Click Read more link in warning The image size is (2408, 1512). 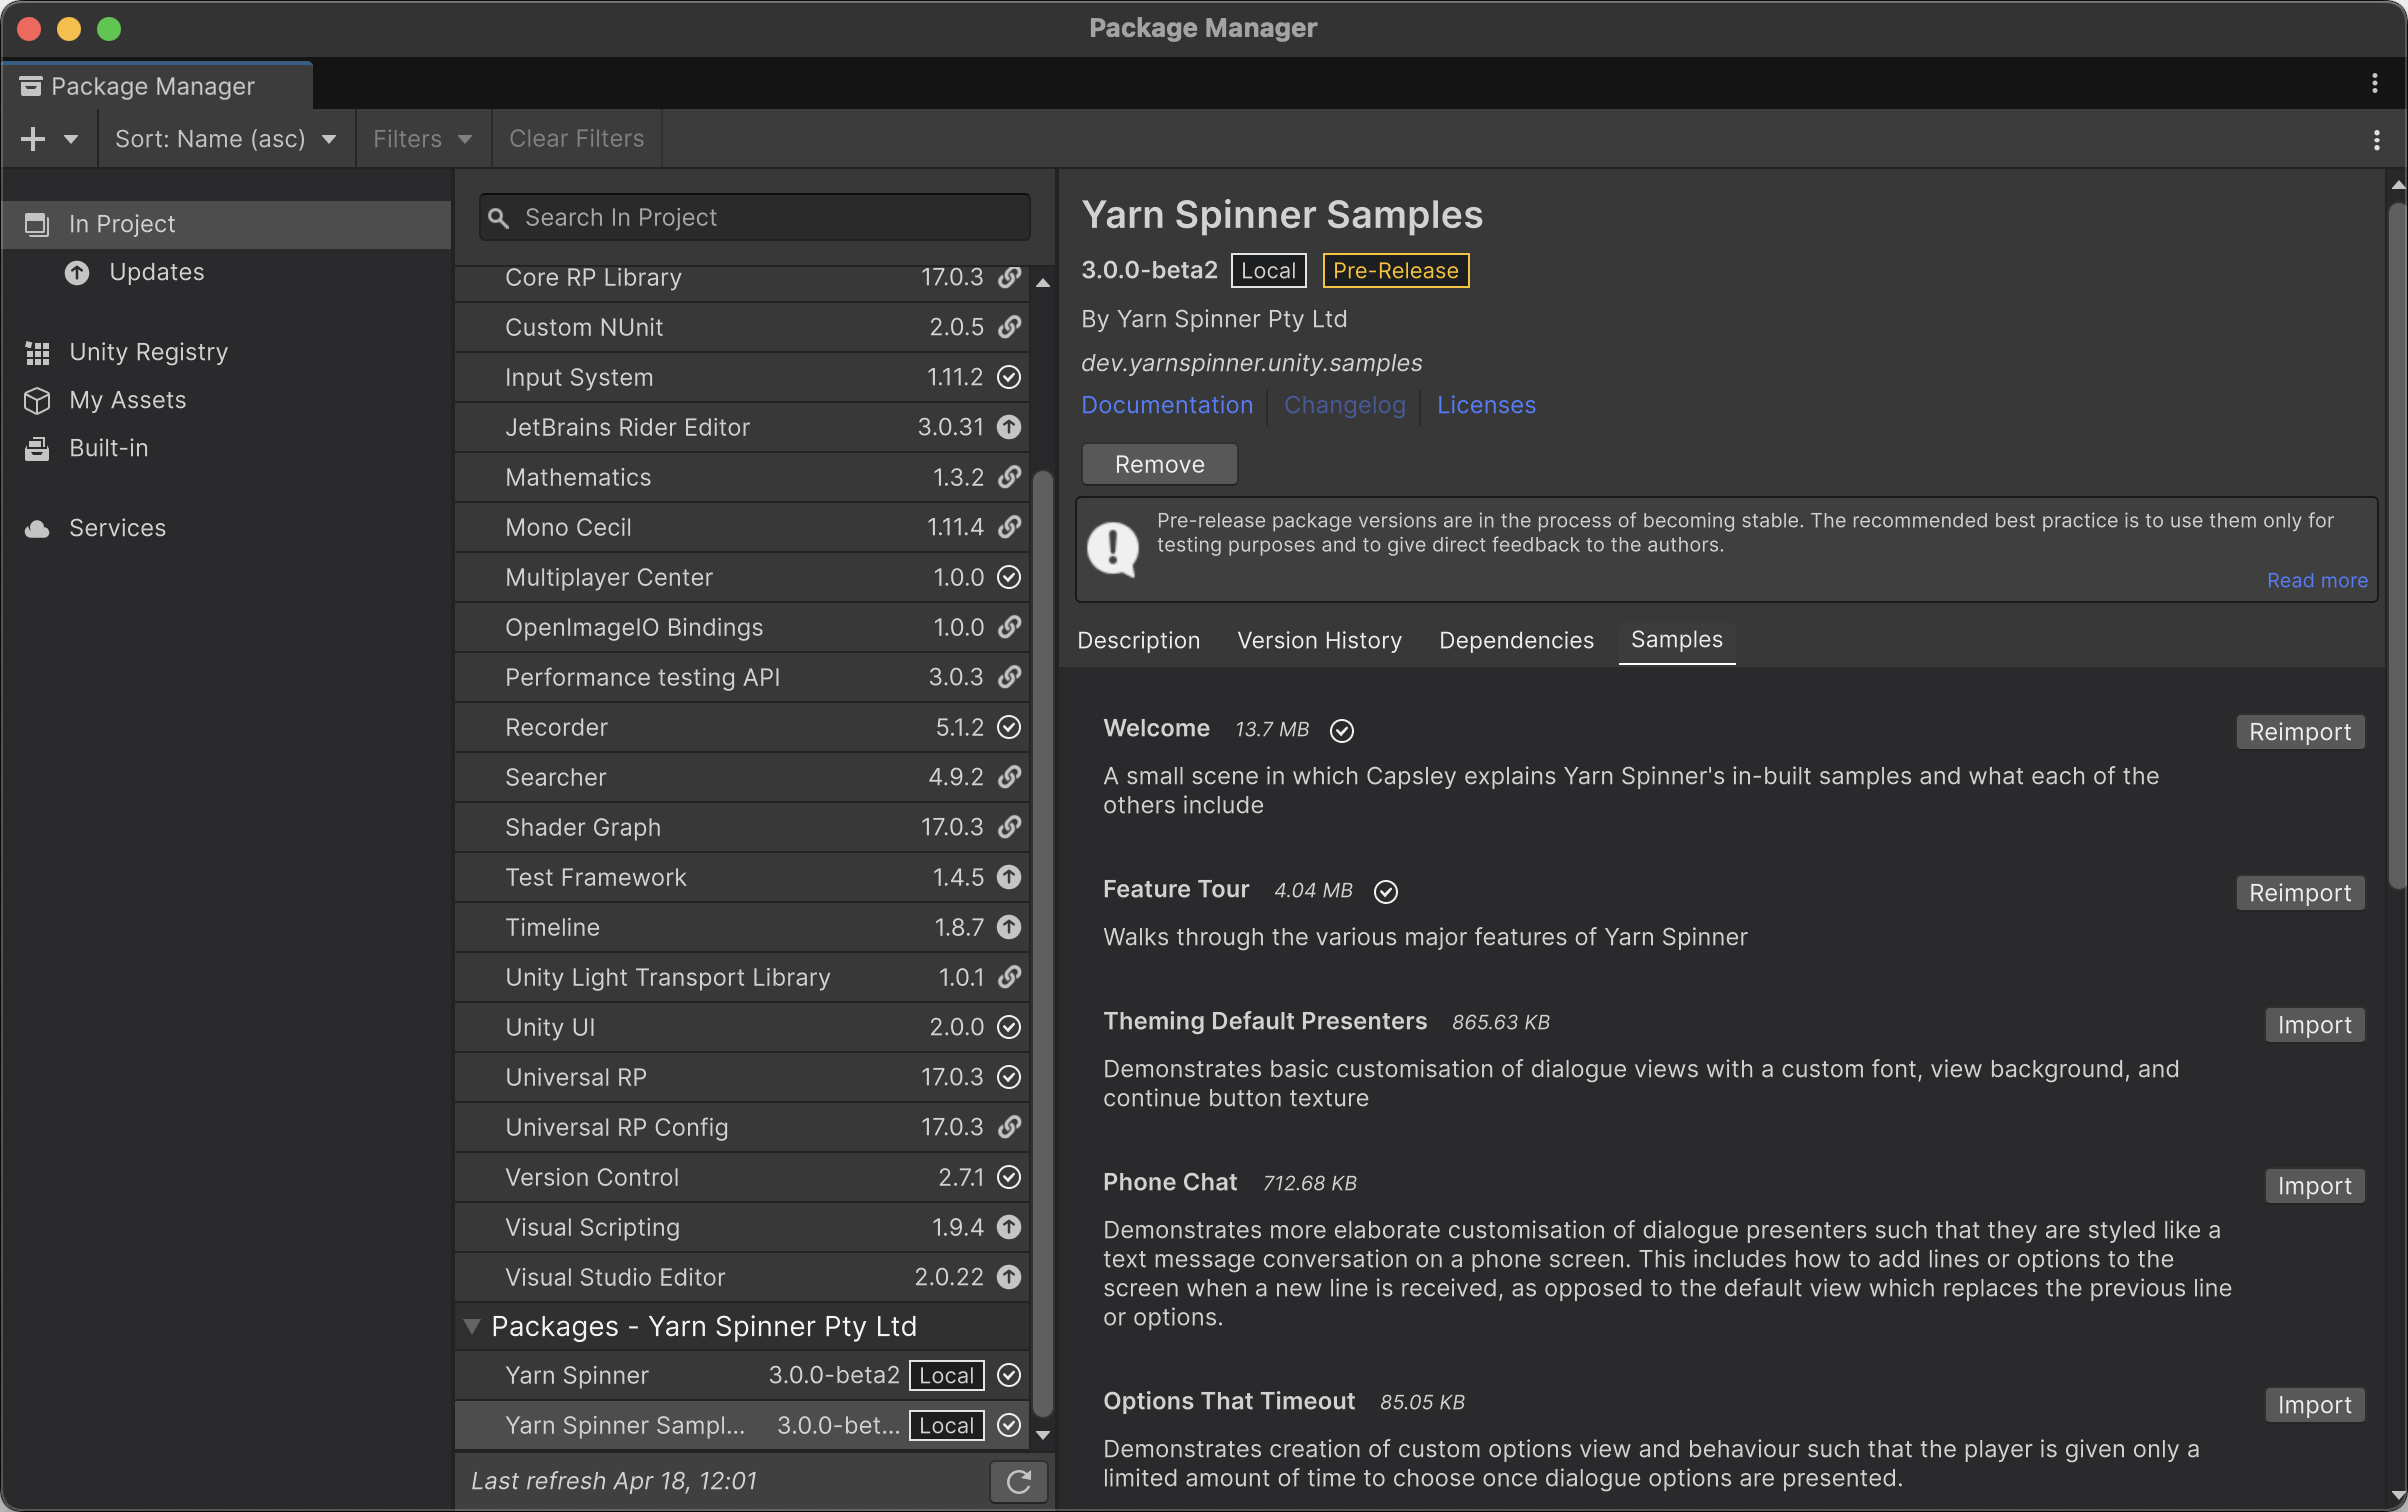coord(2316,580)
